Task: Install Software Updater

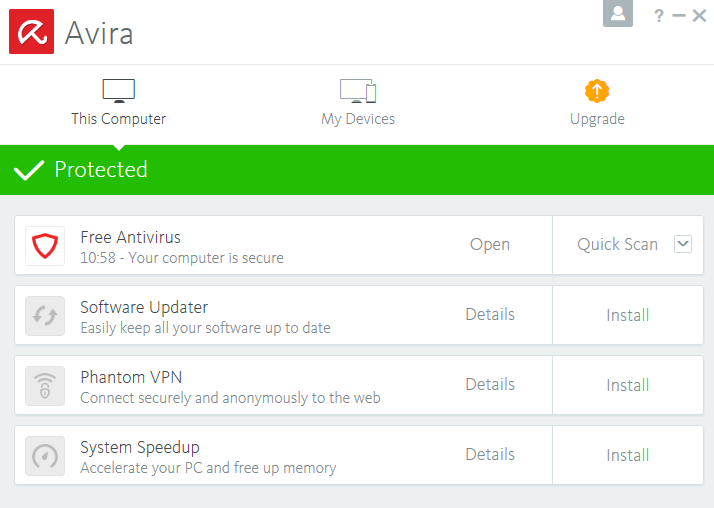Action: pos(628,315)
